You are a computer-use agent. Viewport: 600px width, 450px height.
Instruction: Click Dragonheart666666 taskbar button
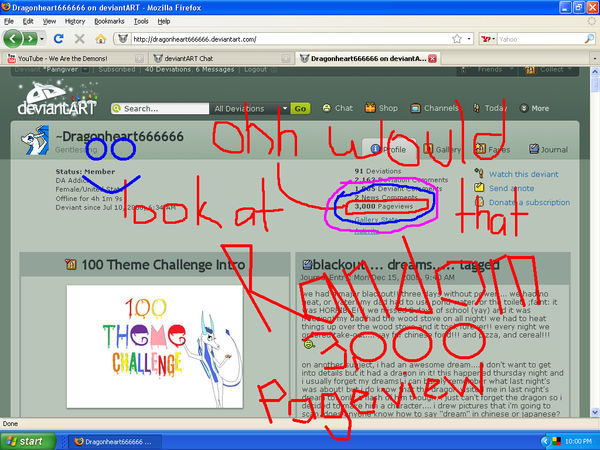point(114,442)
